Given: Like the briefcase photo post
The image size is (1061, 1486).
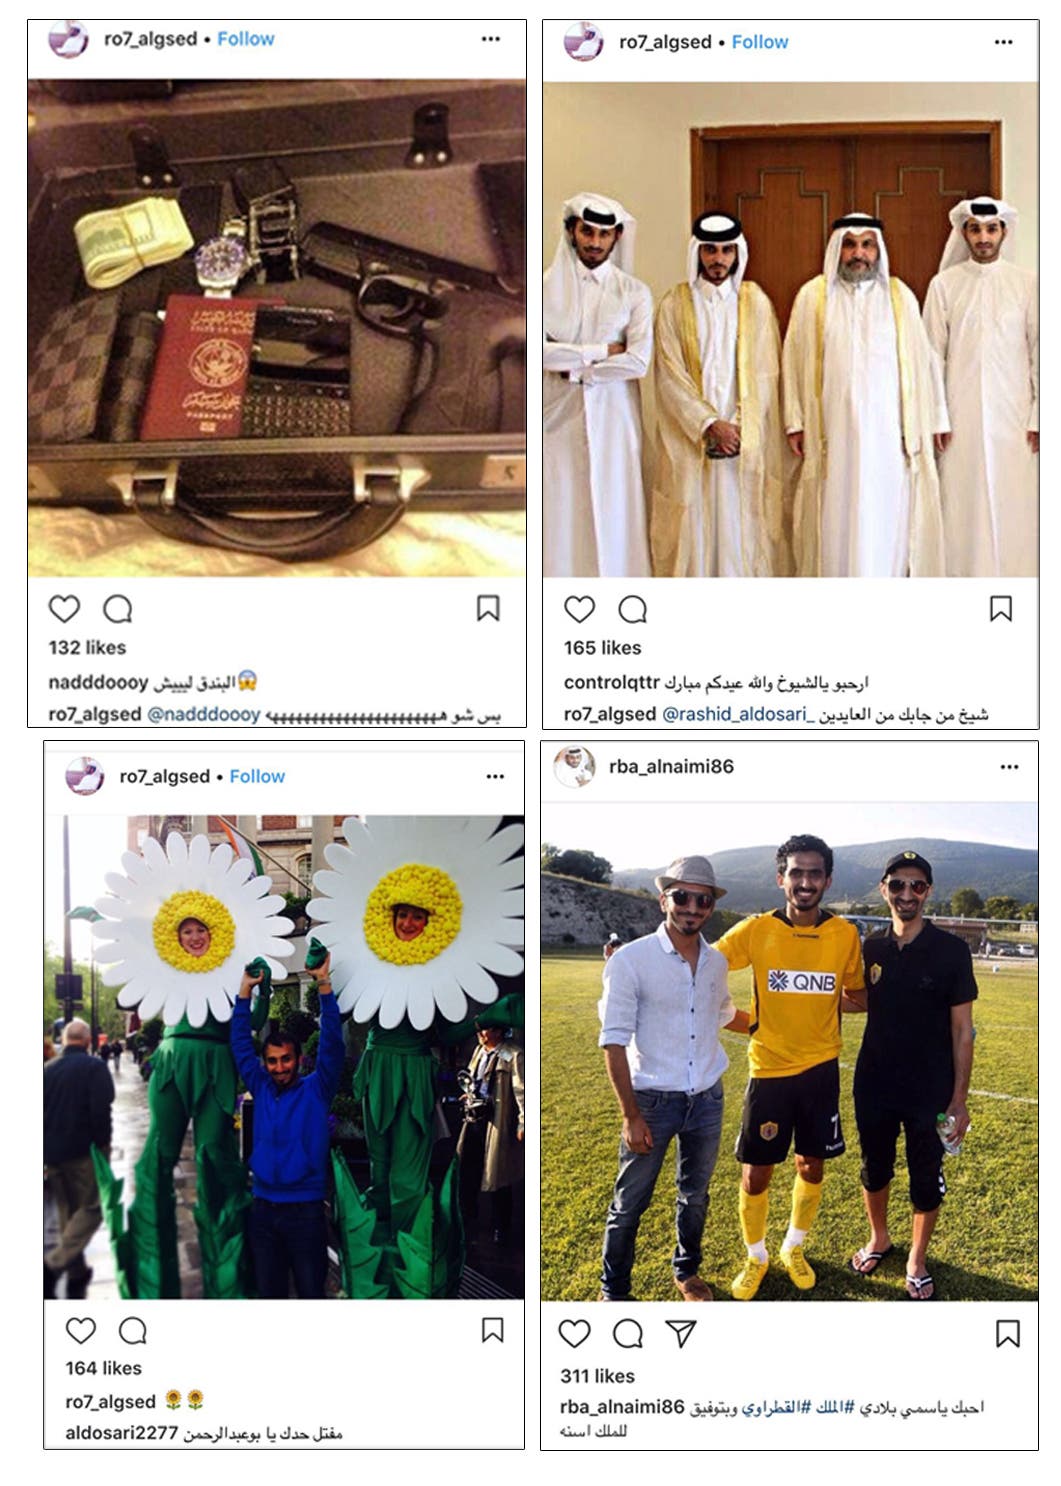Looking at the screenshot, I should [64, 609].
